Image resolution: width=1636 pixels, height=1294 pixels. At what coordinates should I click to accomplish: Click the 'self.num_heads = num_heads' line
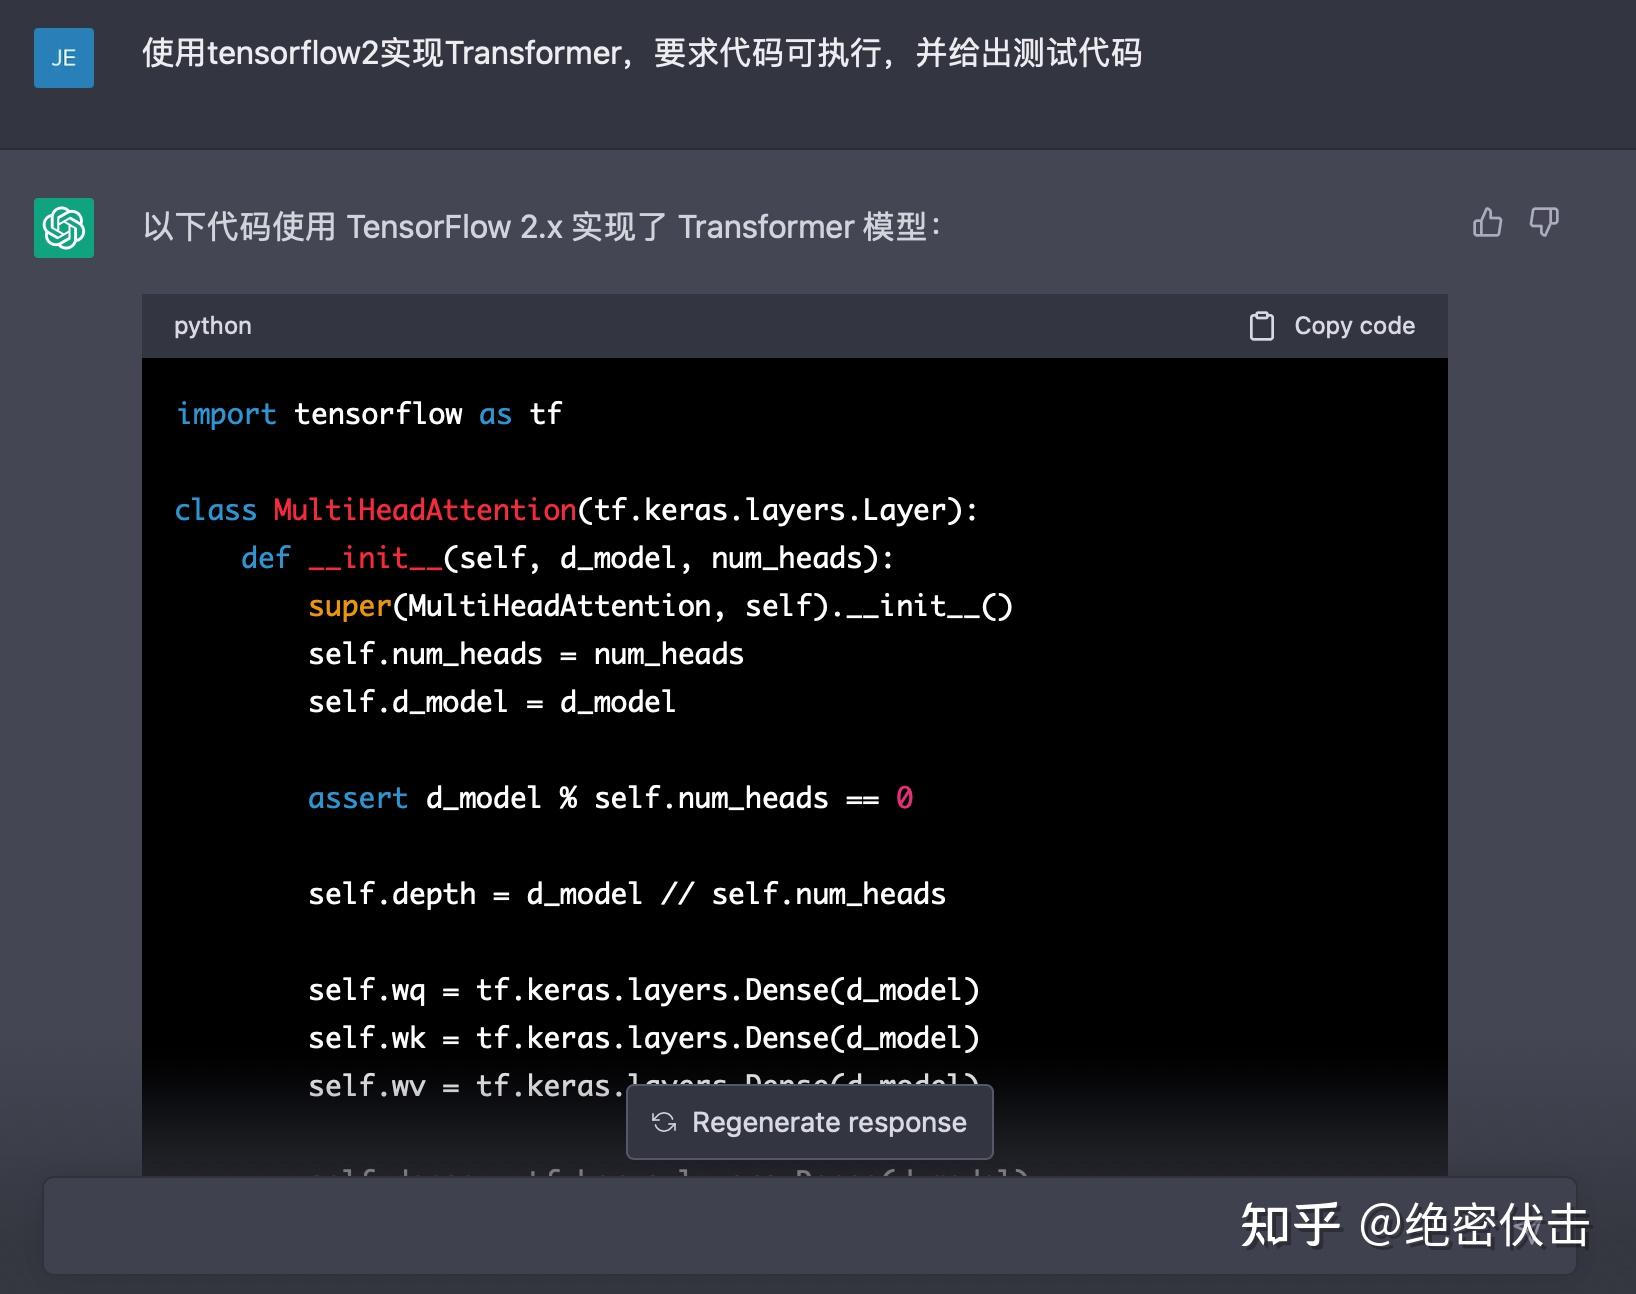tap(526, 654)
